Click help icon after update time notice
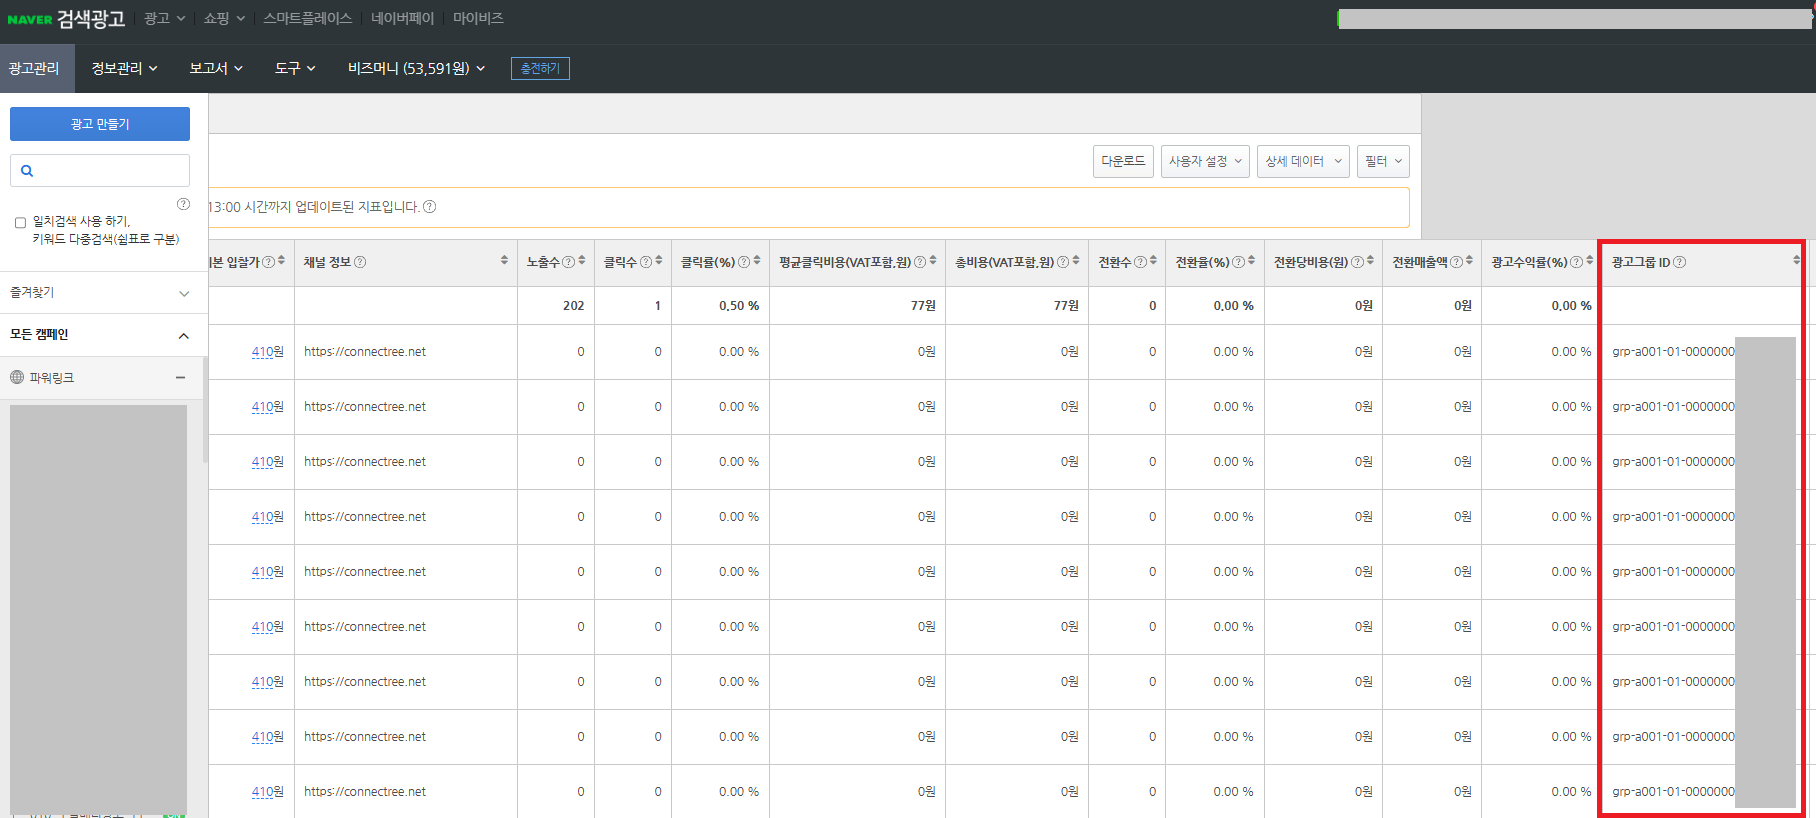This screenshot has height=818, width=1816. click(x=430, y=207)
